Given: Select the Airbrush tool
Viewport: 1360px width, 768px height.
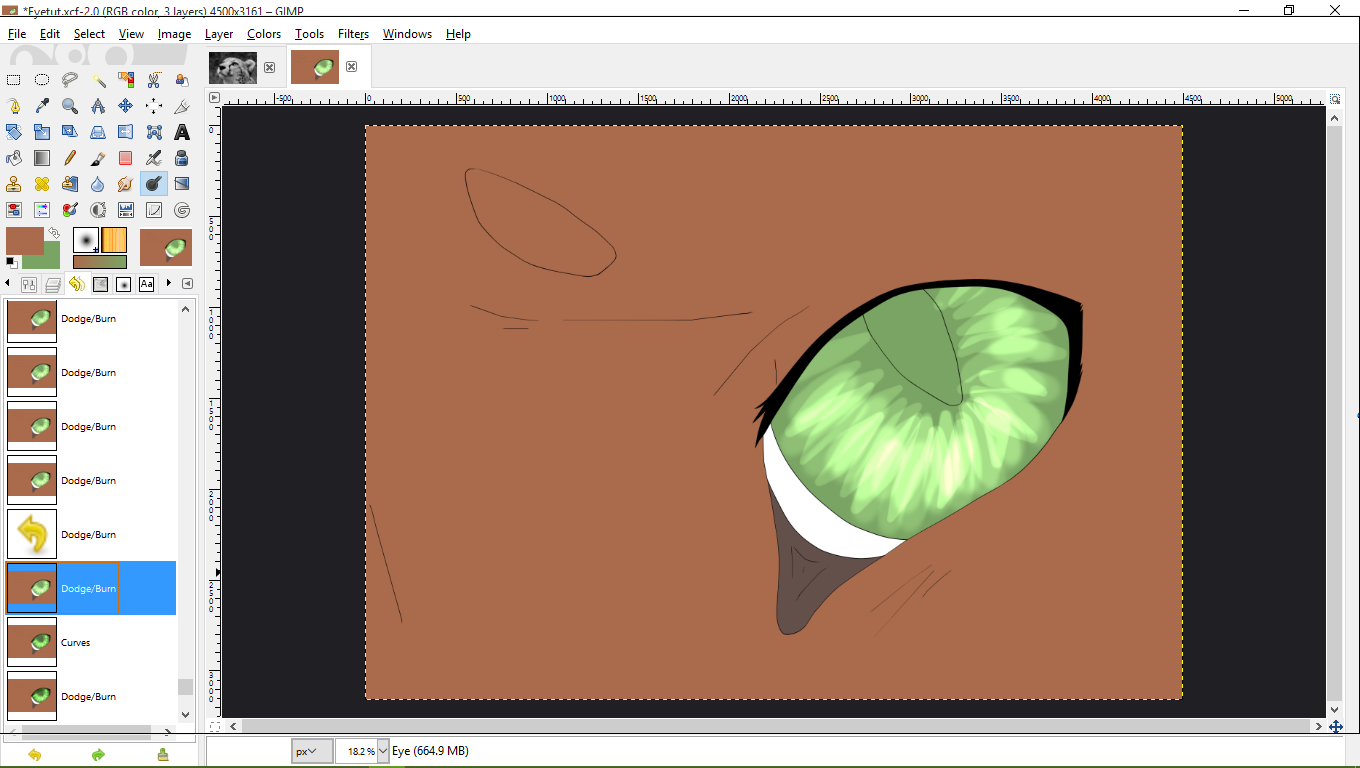Looking at the screenshot, I should pyautogui.click(x=154, y=158).
